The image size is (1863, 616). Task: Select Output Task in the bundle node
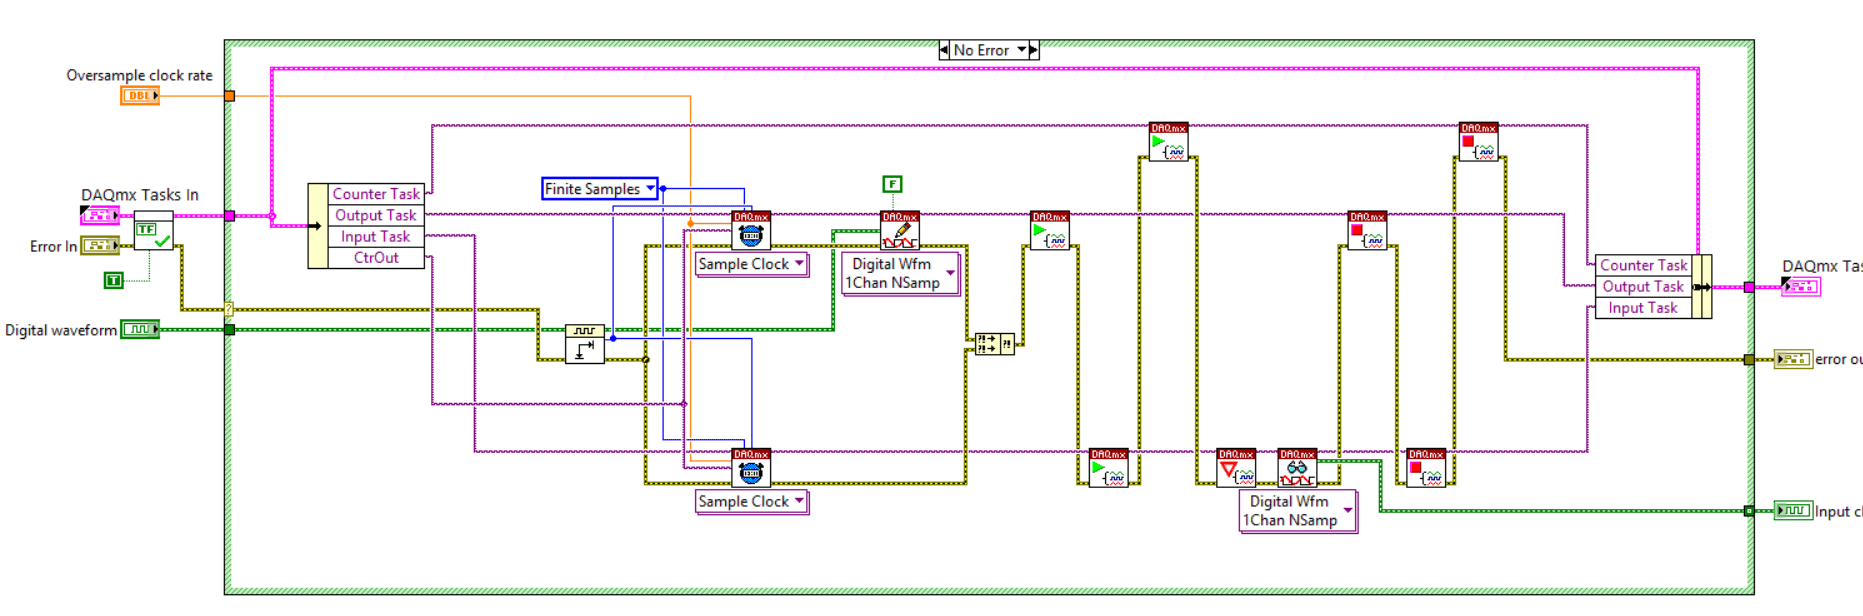1643,286
